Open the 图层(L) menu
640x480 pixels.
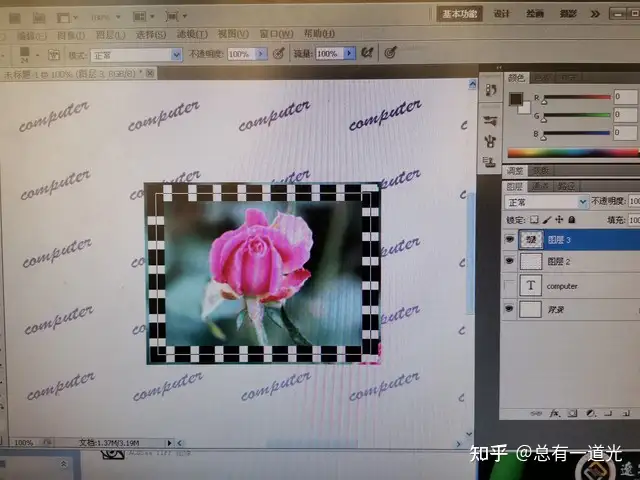click(x=110, y=35)
